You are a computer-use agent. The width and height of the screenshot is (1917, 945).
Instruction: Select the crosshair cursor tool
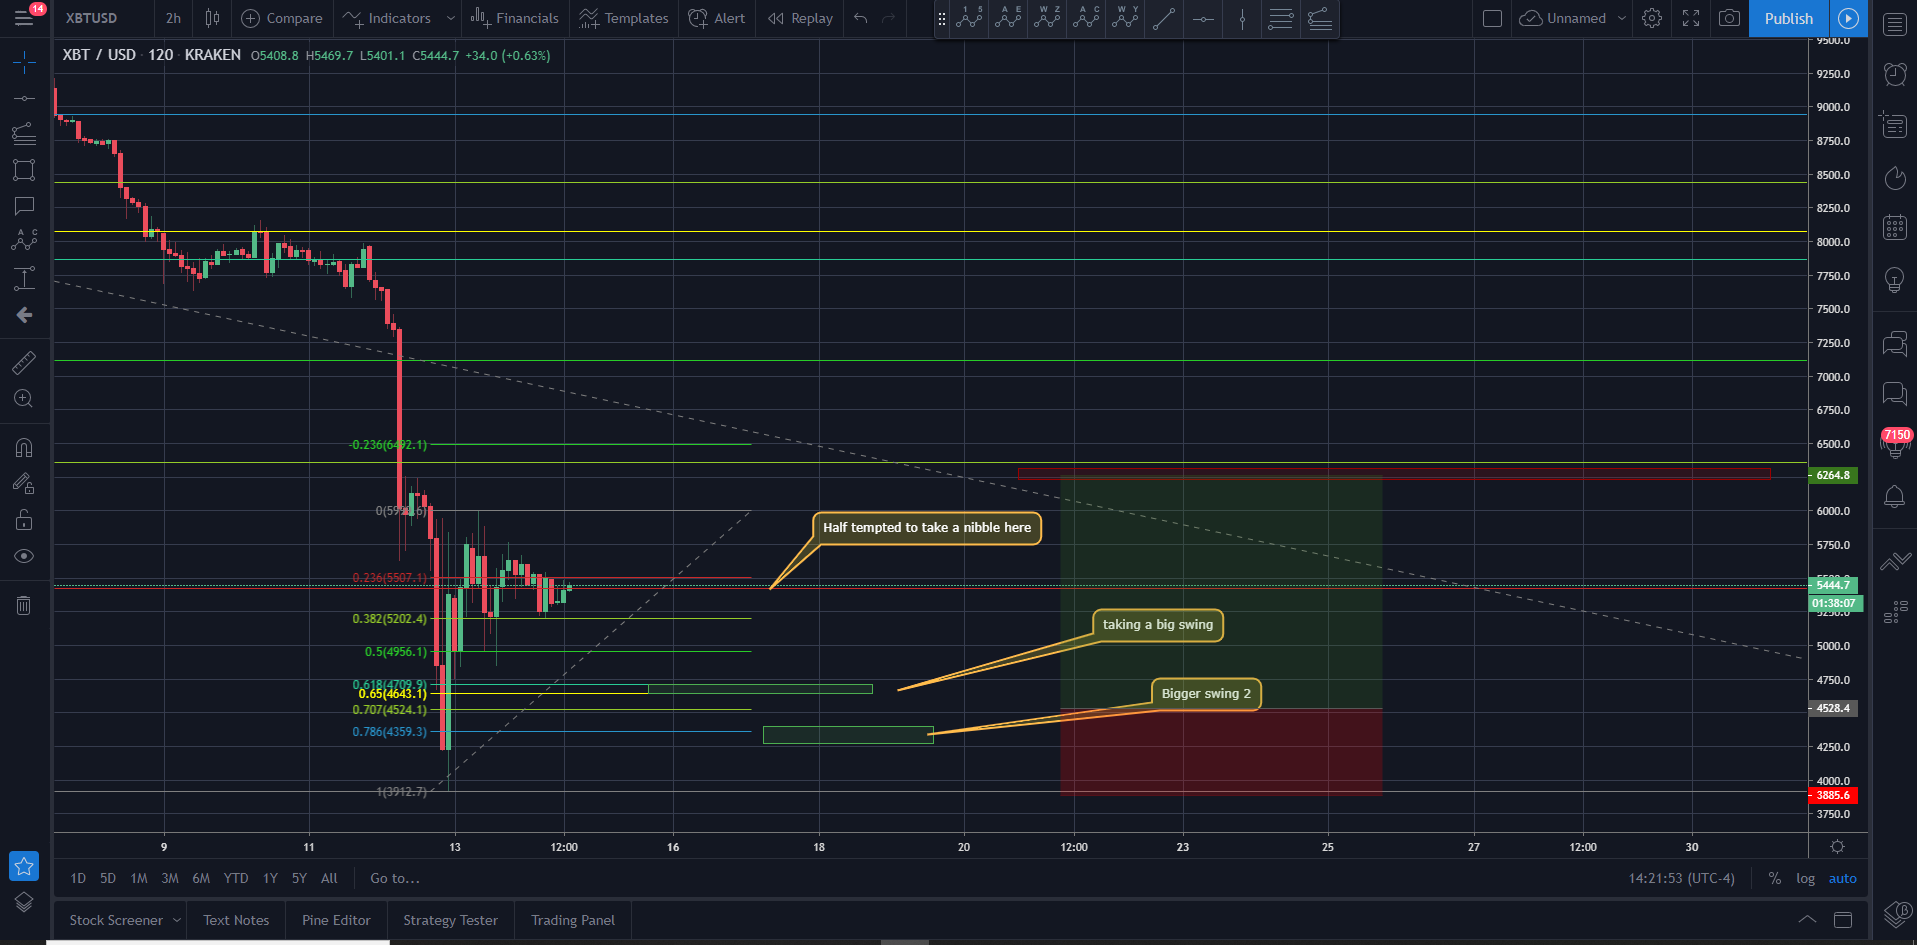(24, 63)
